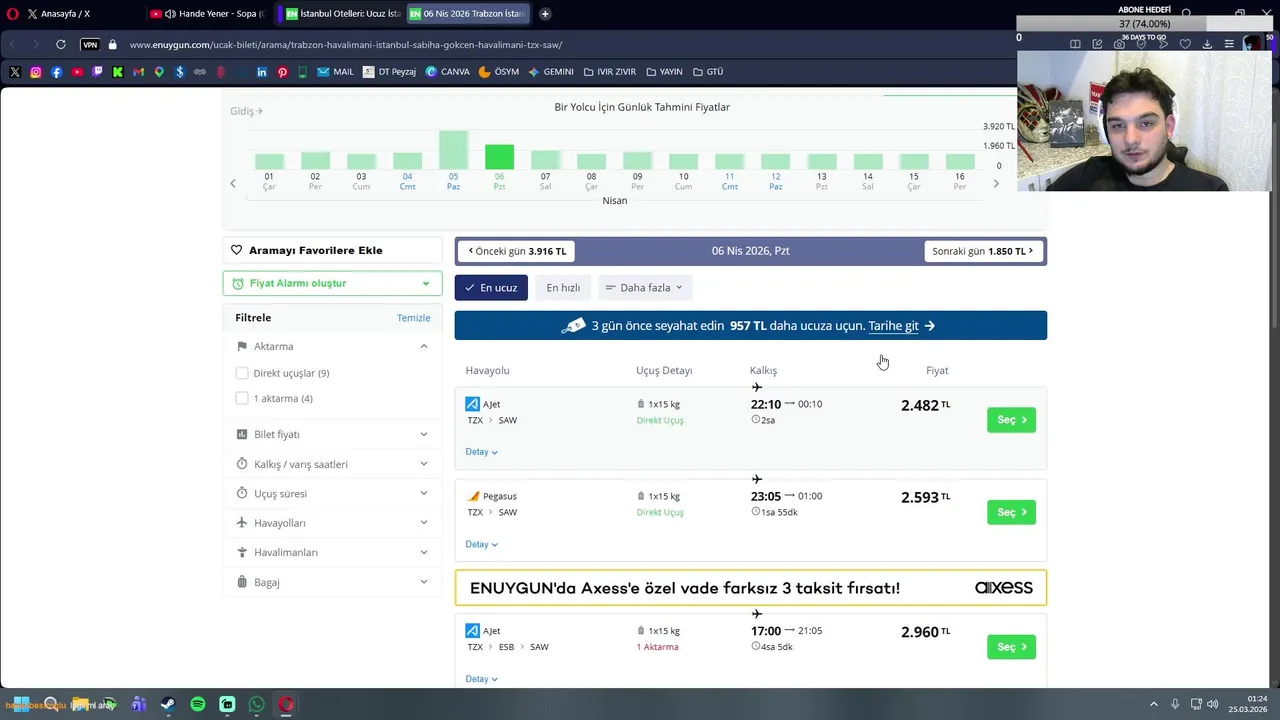Click Seç for the 2.482 TL flight
This screenshot has height=720, width=1280.
1011,420
